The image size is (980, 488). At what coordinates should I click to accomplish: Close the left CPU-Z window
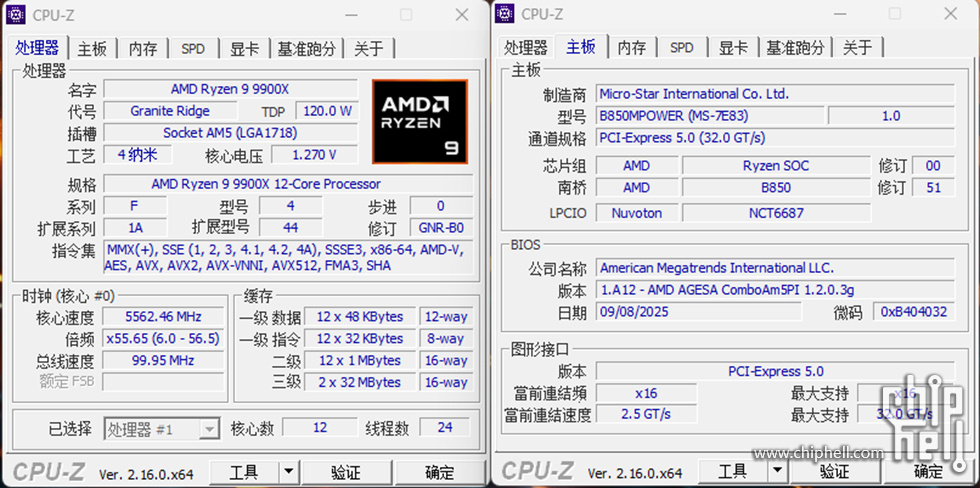[x=462, y=15]
